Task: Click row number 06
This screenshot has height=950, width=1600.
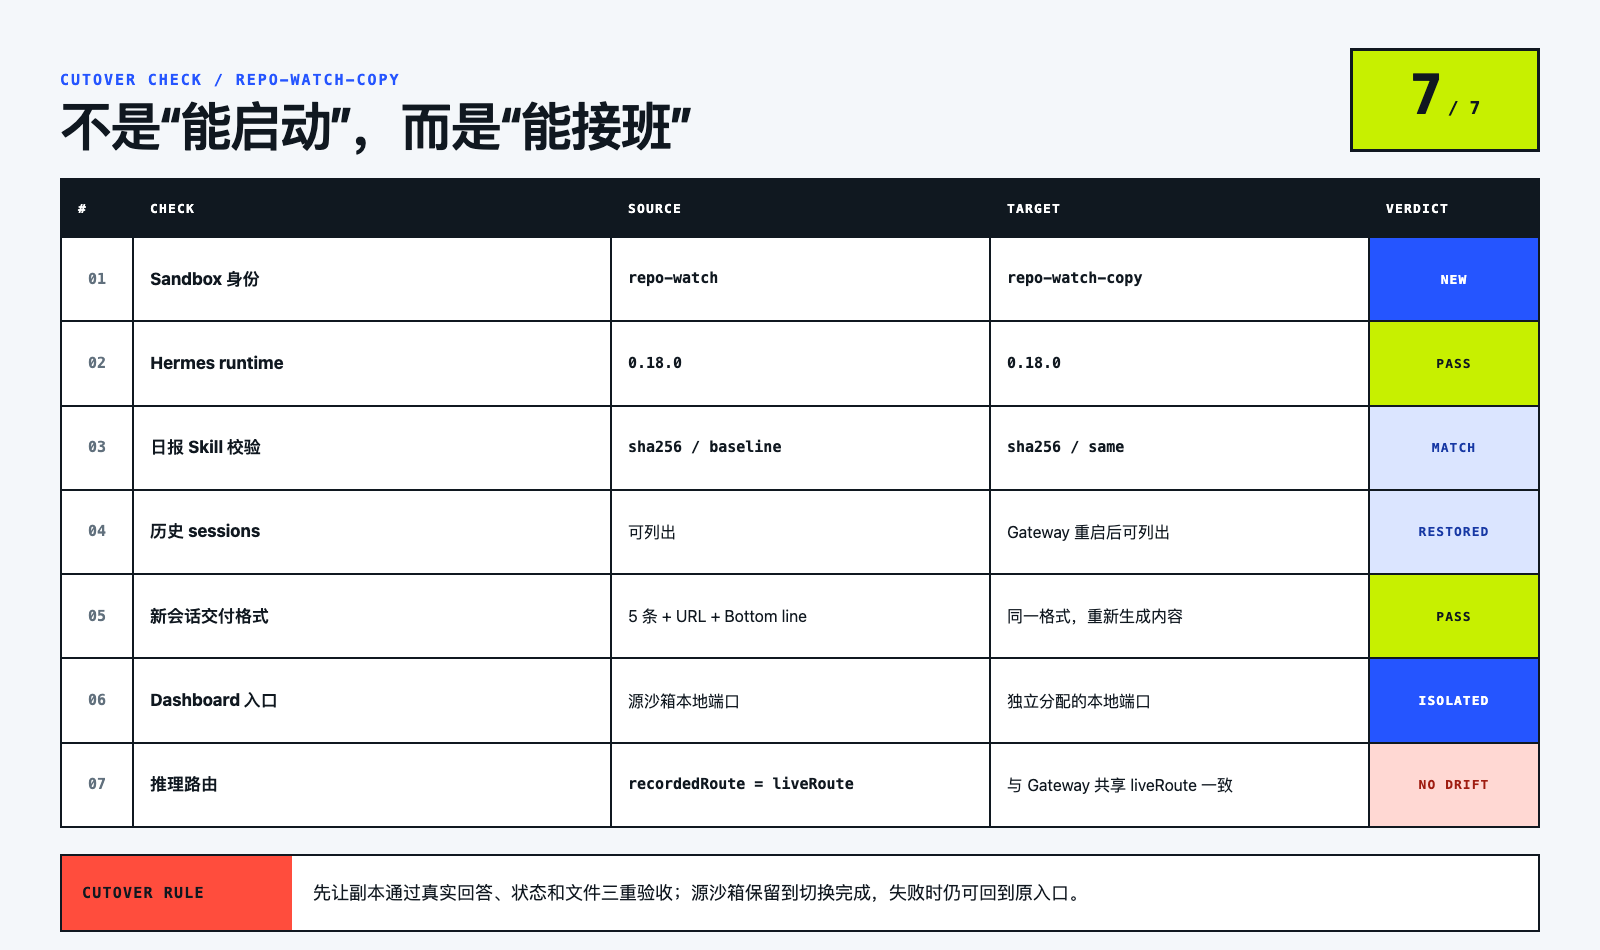Action: (97, 700)
